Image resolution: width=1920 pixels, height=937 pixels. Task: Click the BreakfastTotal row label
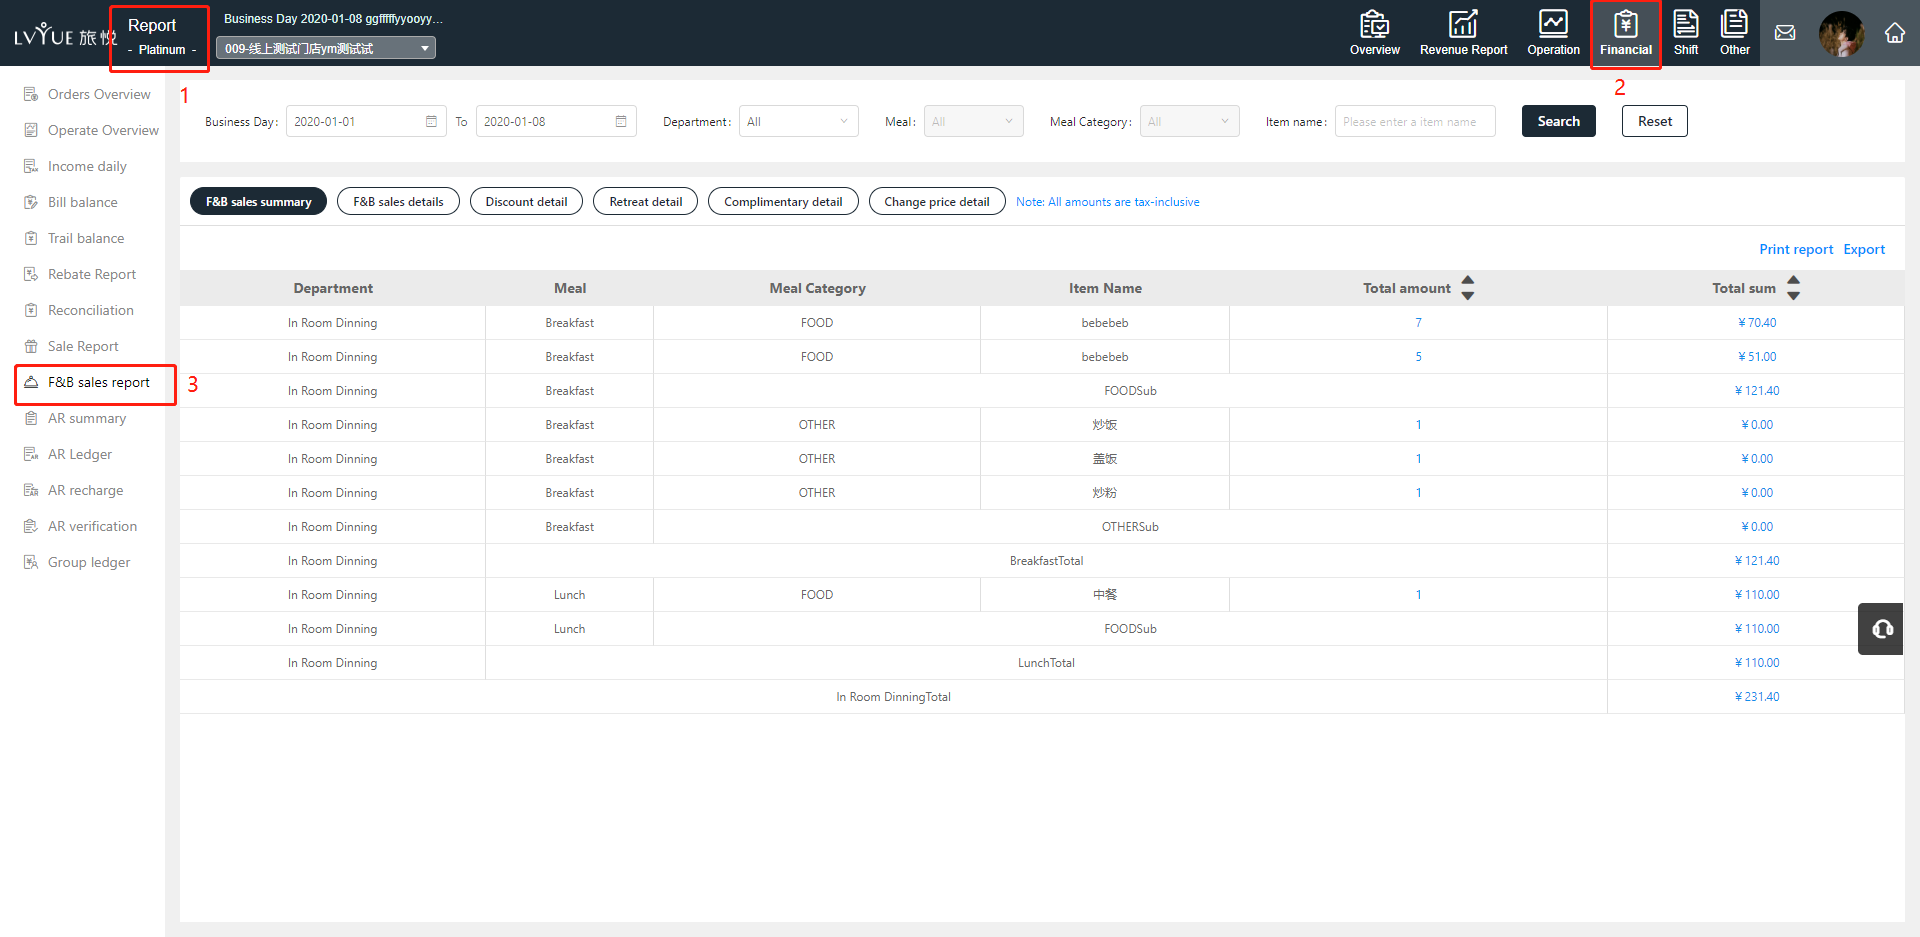click(1046, 561)
